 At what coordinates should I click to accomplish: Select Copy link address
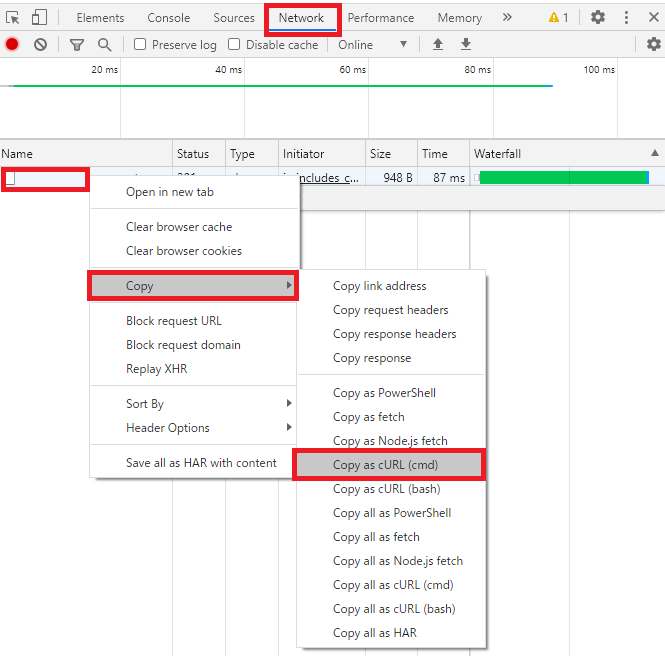pos(391,286)
